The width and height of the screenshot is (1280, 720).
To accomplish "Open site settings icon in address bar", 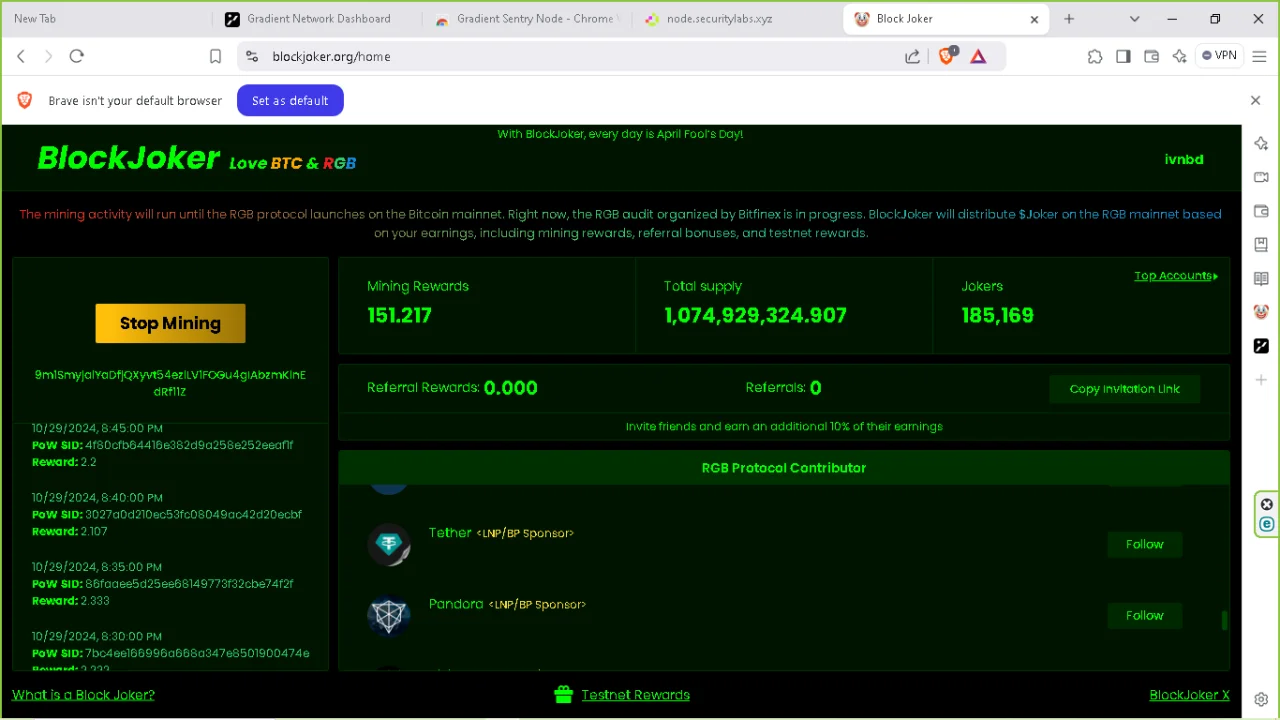I will pyautogui.click(x=252, y=57).
